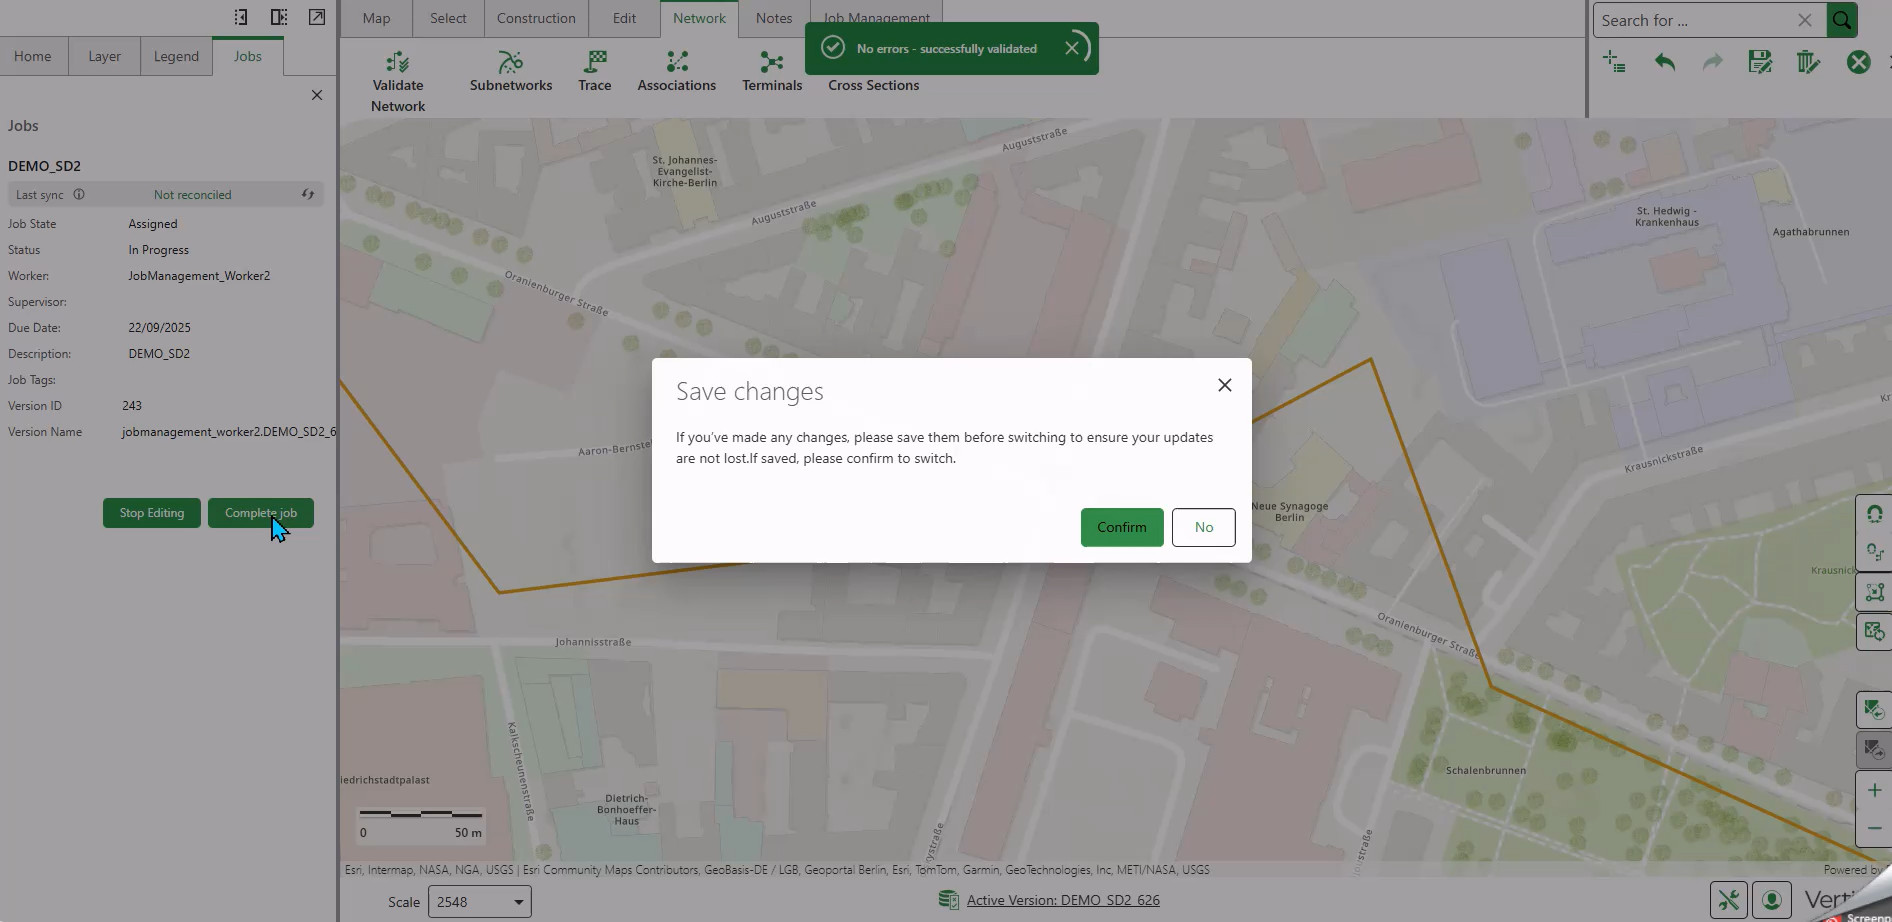Click the sync refresh icon beside Not reconciled
The width and height of the screenshot is (1892, 922).
[308, 195]
